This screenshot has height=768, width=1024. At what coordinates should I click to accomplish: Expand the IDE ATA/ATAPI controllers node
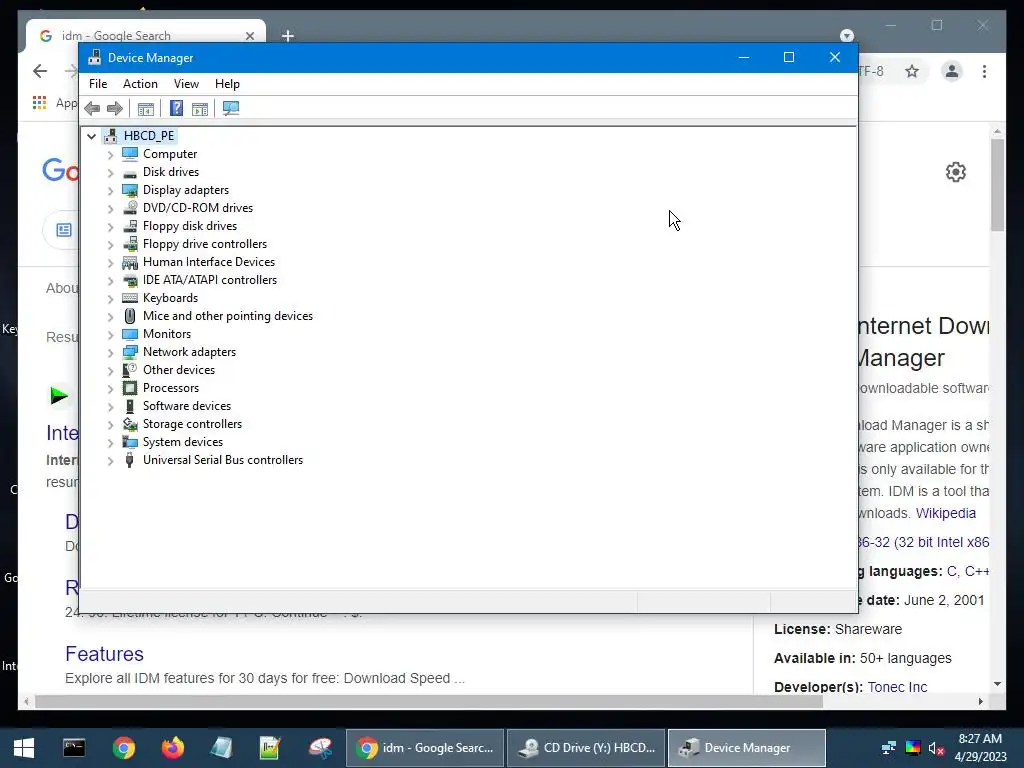coord(110,280)
